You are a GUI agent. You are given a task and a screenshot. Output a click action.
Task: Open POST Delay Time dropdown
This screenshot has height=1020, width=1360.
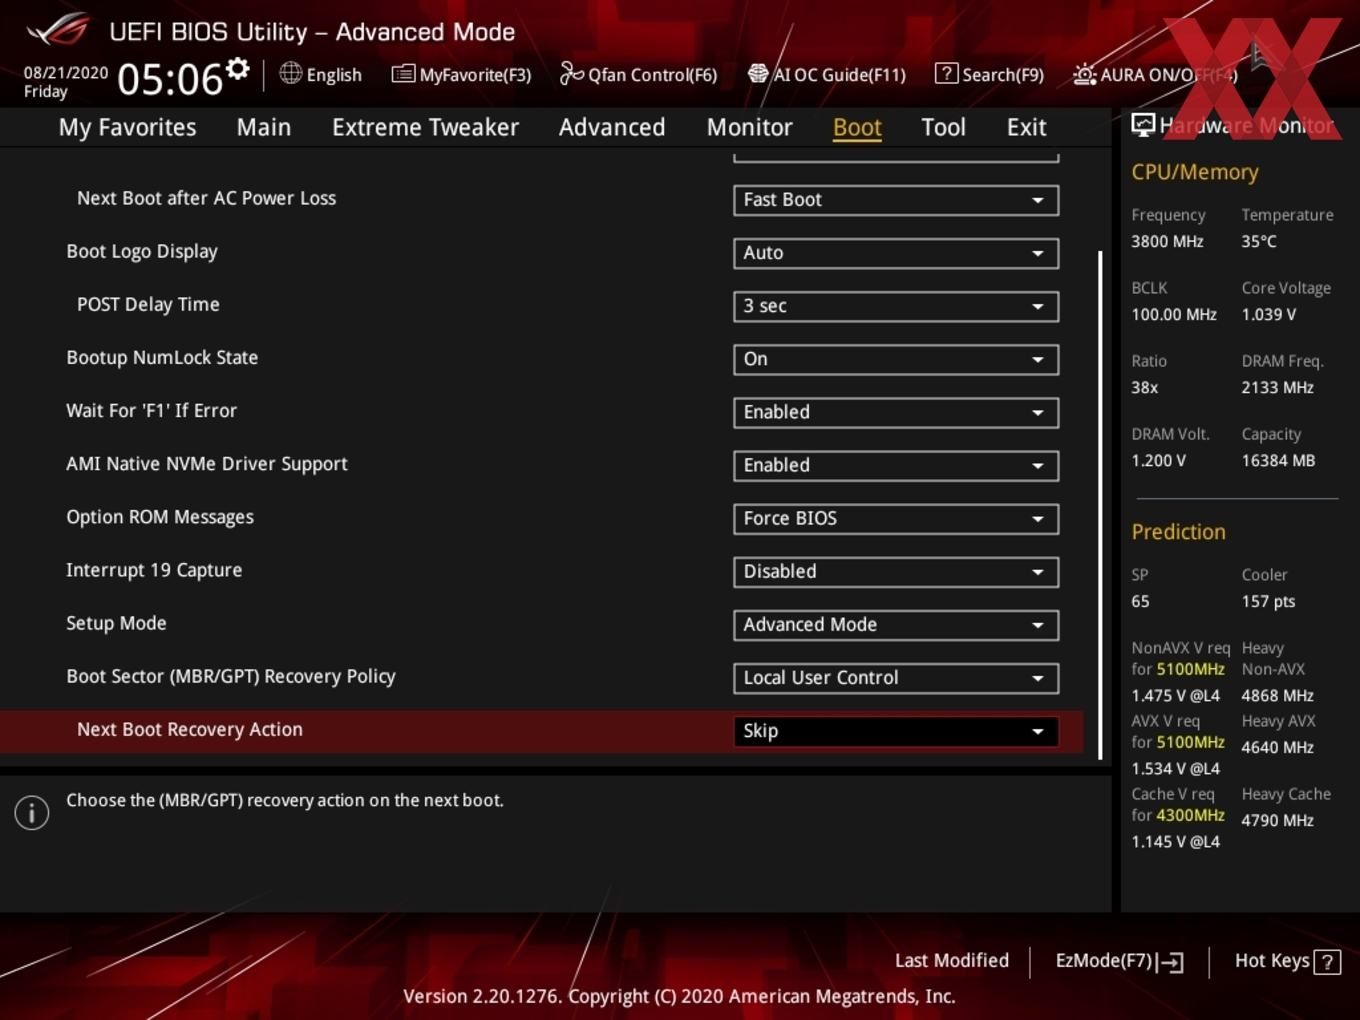(x=896, y=306)
